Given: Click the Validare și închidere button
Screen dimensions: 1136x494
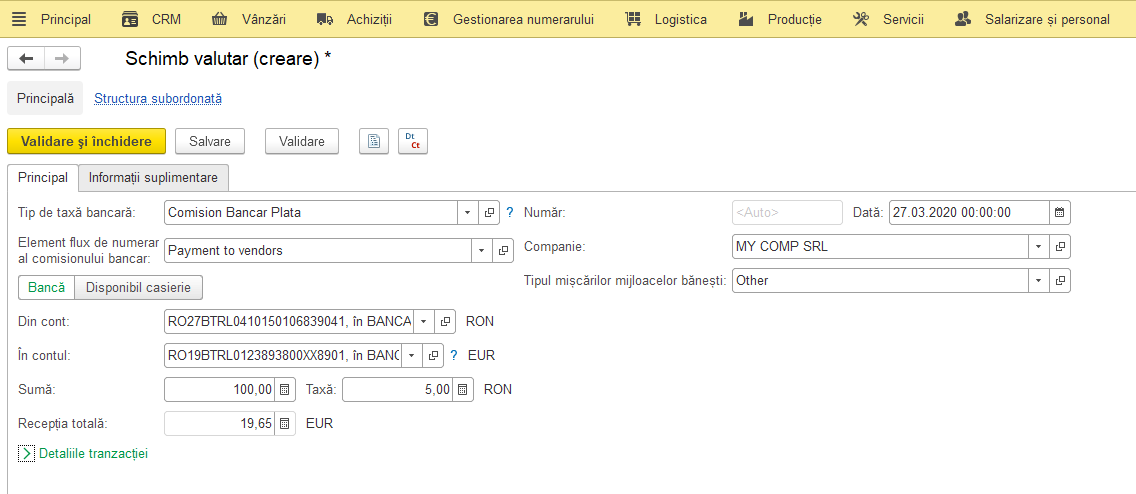Looking at the screenshot, I should (x=86, y=141).
